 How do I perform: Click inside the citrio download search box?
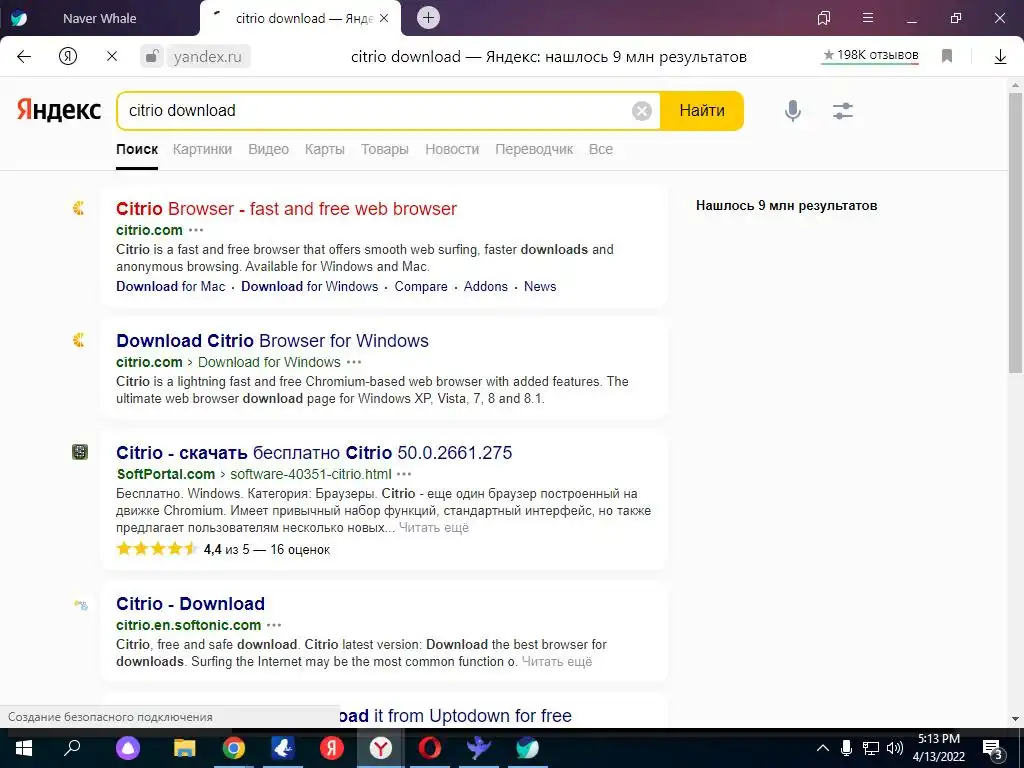coord(376,110)
